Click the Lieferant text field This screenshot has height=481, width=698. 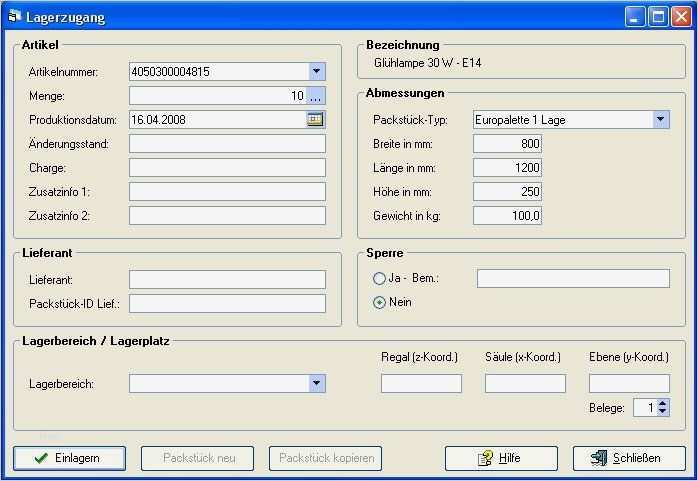(x=227, y=280)
